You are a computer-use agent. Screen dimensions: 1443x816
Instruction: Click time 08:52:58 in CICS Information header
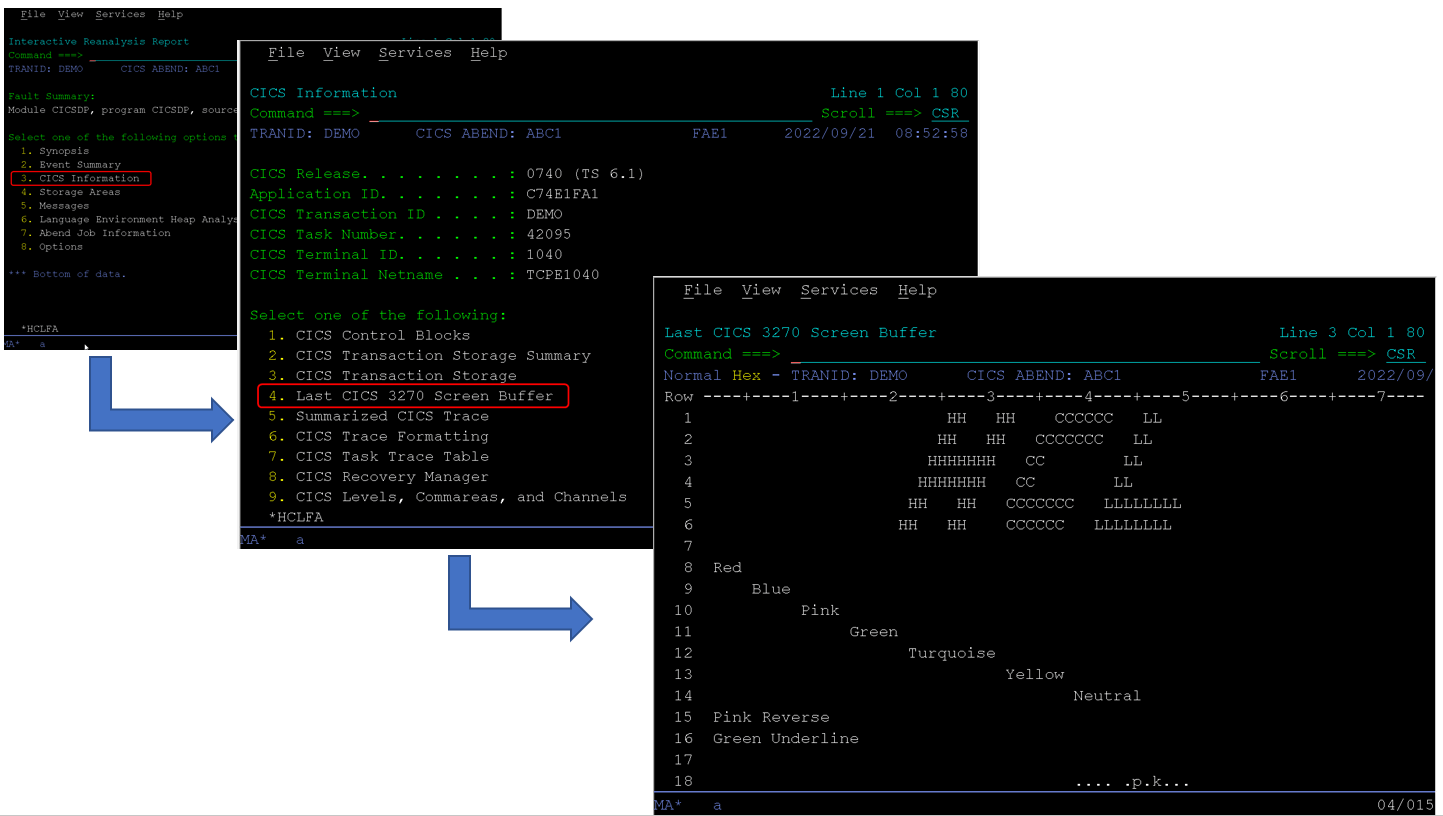tap(932, 134)
